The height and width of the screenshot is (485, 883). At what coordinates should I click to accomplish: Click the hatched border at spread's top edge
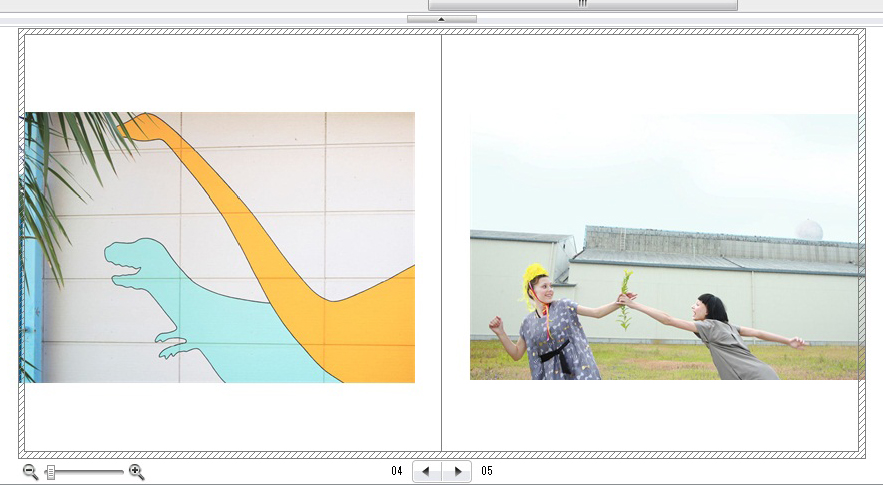(441, 32)
